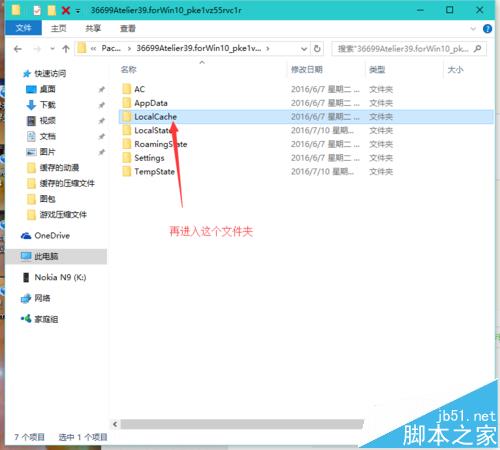This screenshot has height=450, width=500.
Task: Open the 文件 ribbon tab
Action: point(23,28)
